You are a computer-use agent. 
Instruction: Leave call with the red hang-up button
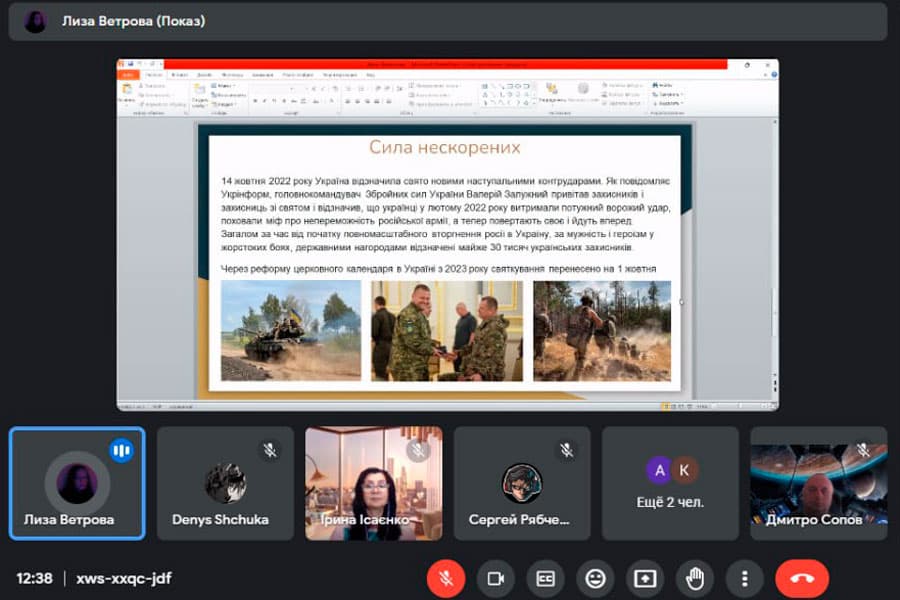[801, 578]
